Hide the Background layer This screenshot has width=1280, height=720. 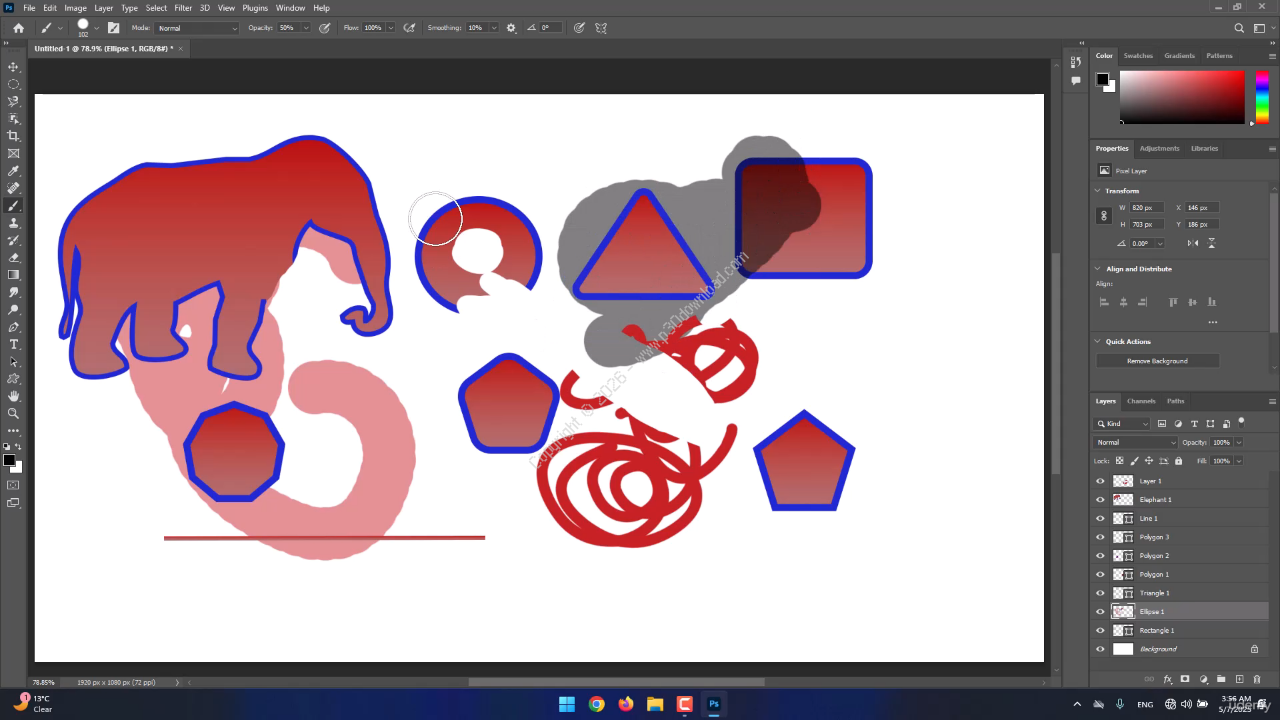click(1100, 649)
